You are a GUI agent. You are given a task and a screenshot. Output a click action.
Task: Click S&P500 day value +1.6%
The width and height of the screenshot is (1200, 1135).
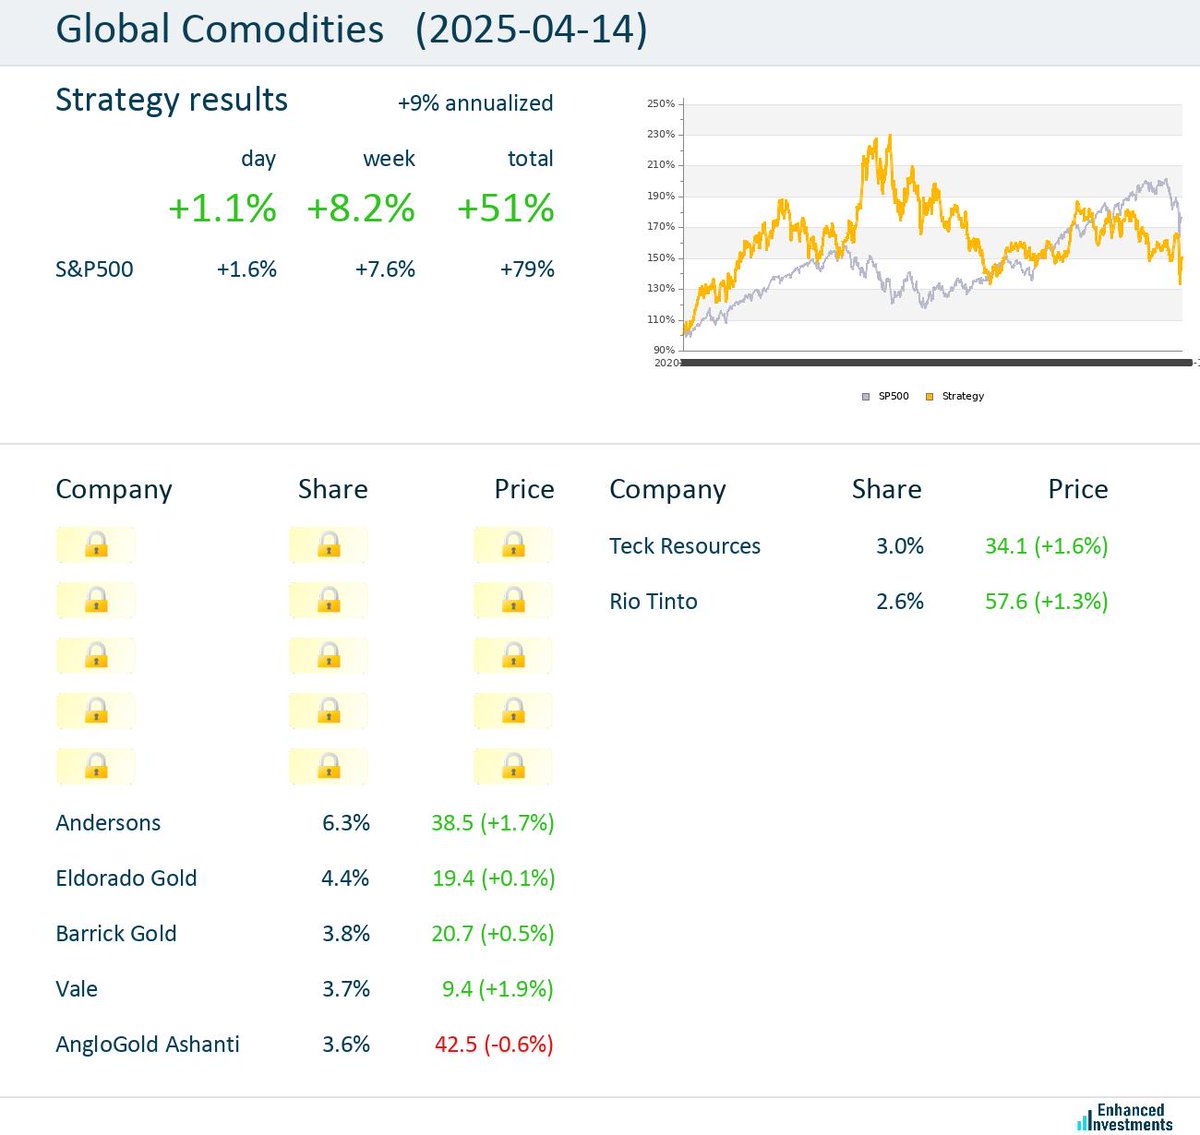[247, 269]
